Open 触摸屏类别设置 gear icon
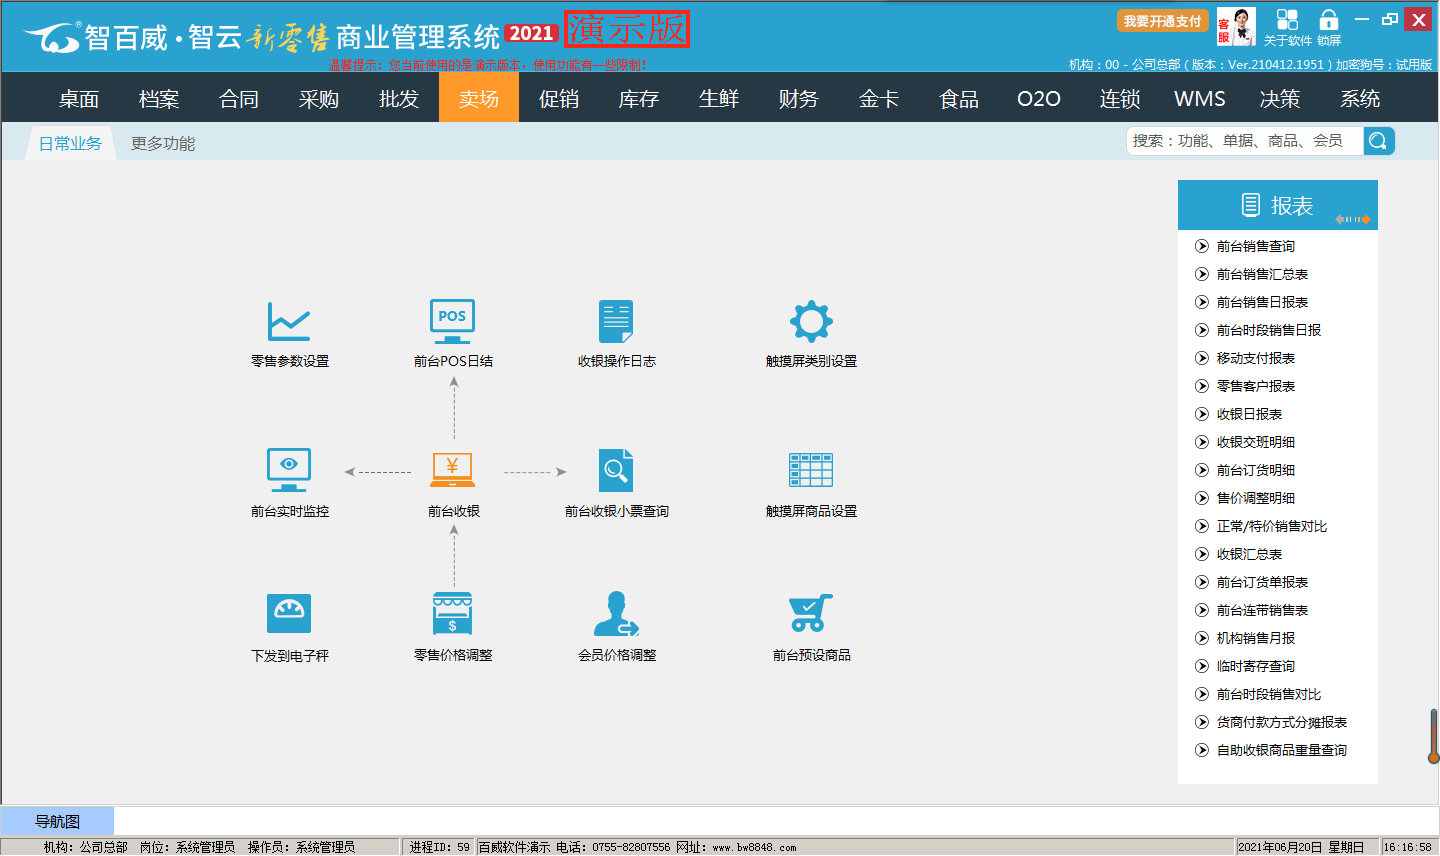 point(811,322)
